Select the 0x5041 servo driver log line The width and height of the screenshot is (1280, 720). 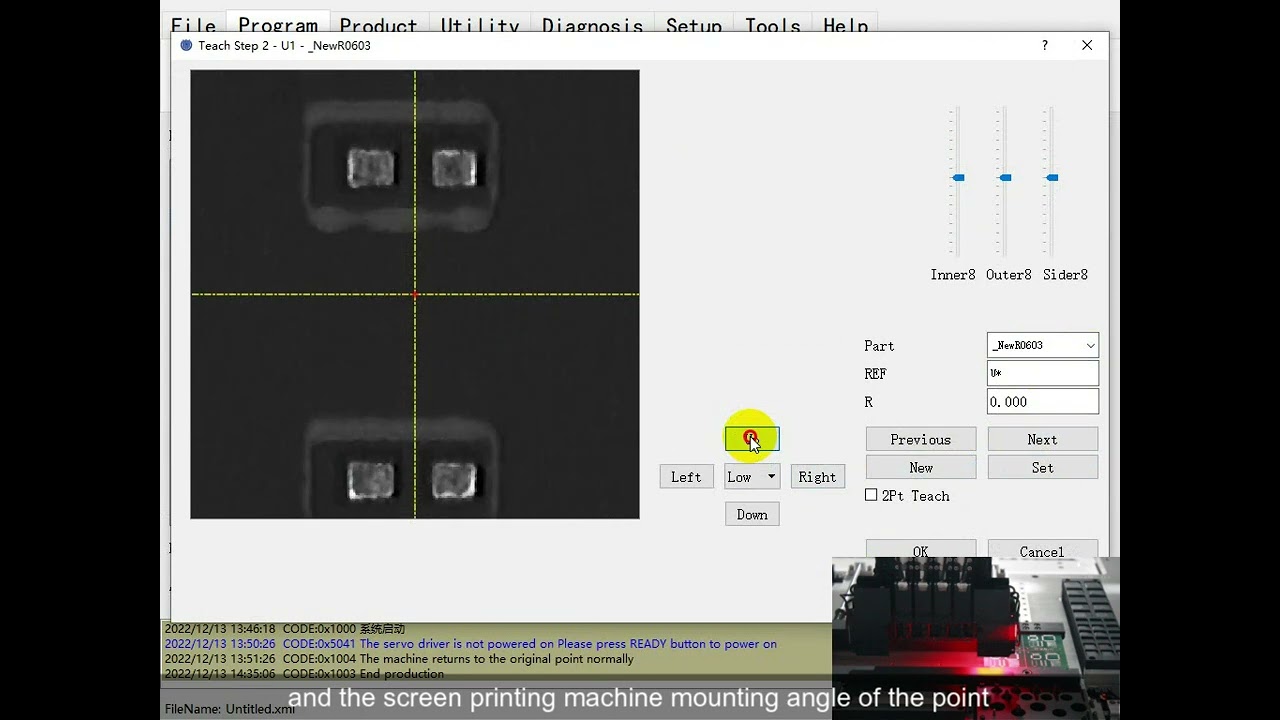click(x=471, y=644)
